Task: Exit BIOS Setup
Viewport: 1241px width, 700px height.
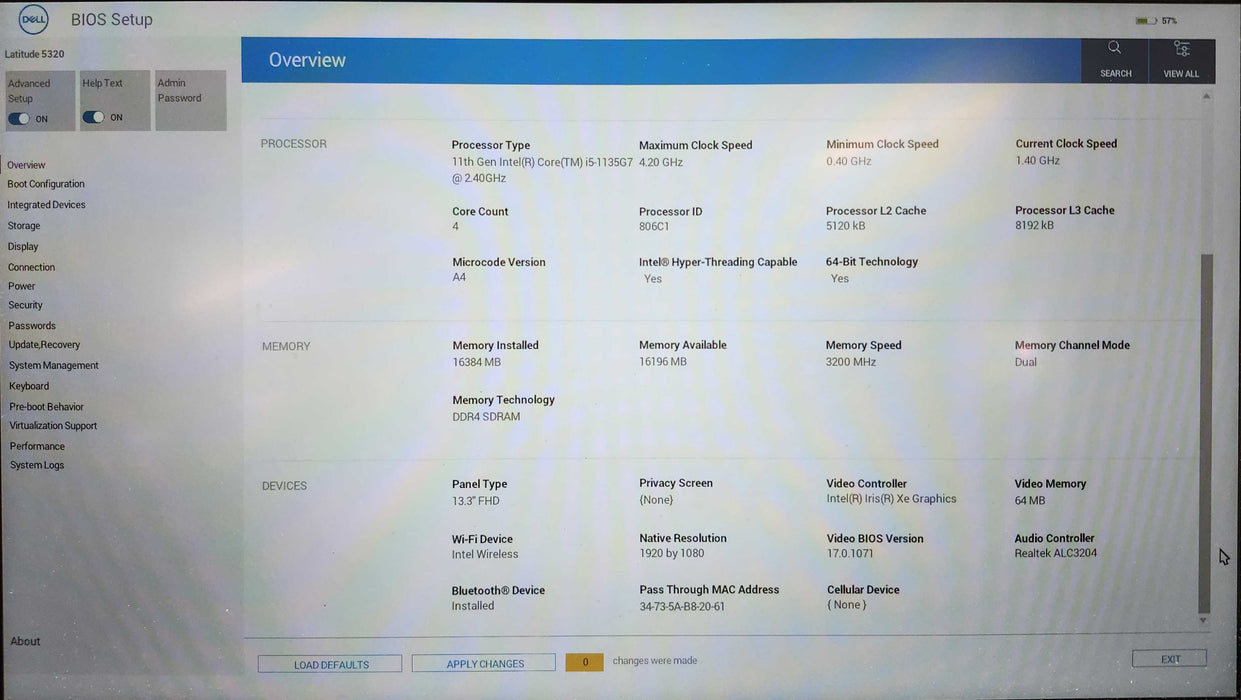Action: click(1168, 658)
